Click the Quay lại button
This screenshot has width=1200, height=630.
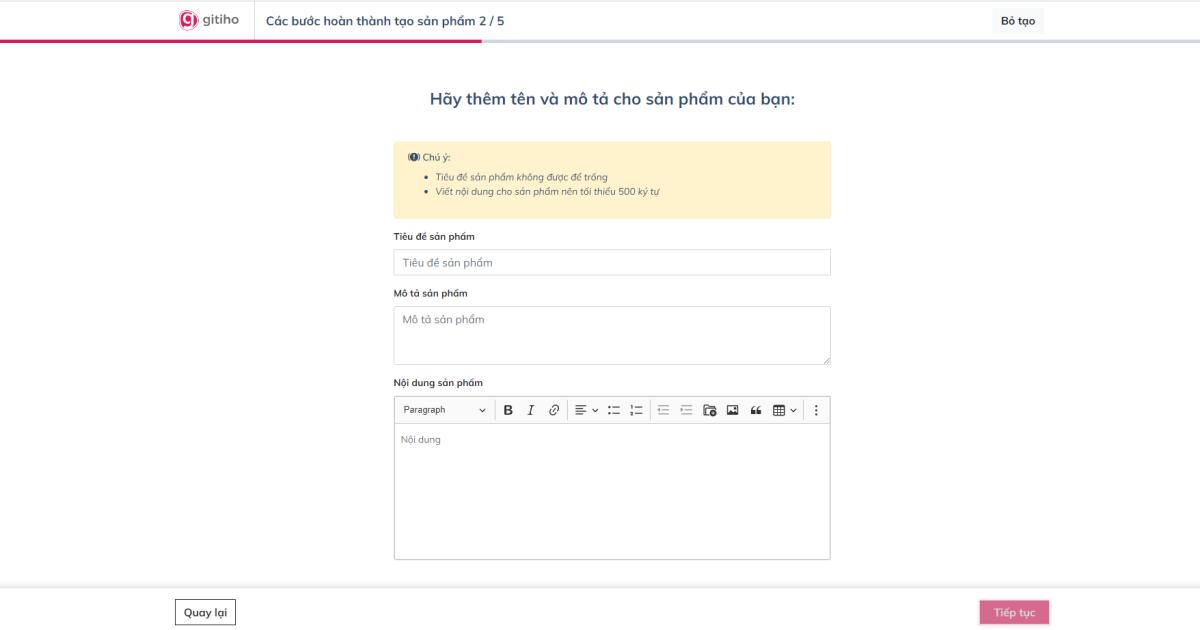tap(205, 612)
